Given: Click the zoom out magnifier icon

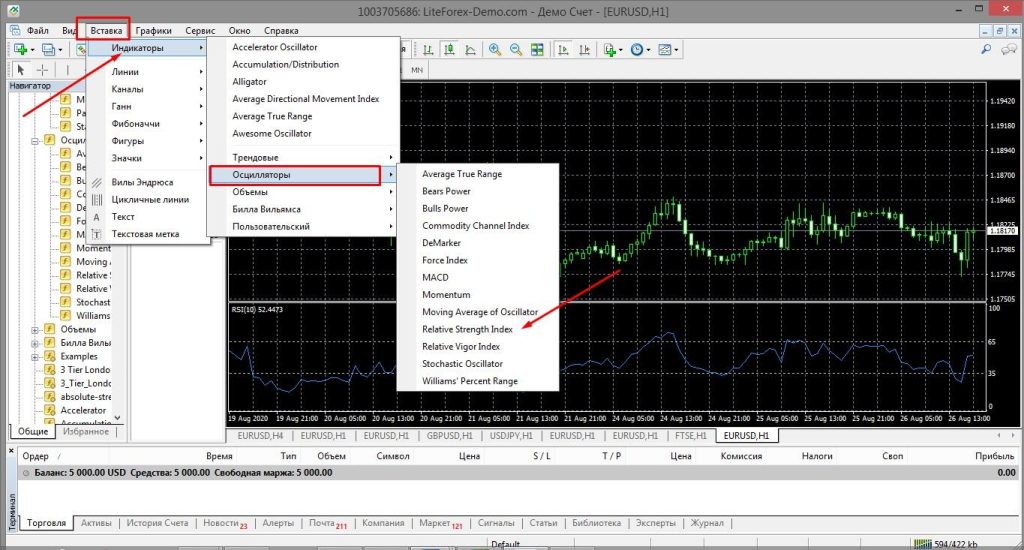Looking at the screenshot, I should click(x=516, y=49).
